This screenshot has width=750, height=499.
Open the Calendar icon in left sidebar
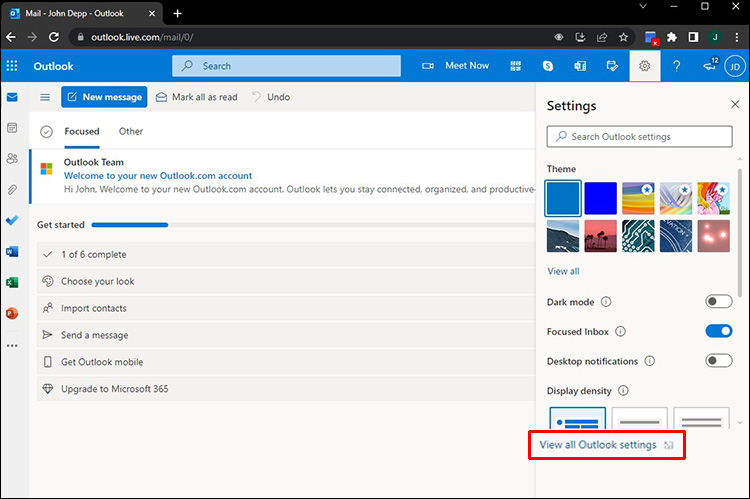coord(12,128)
